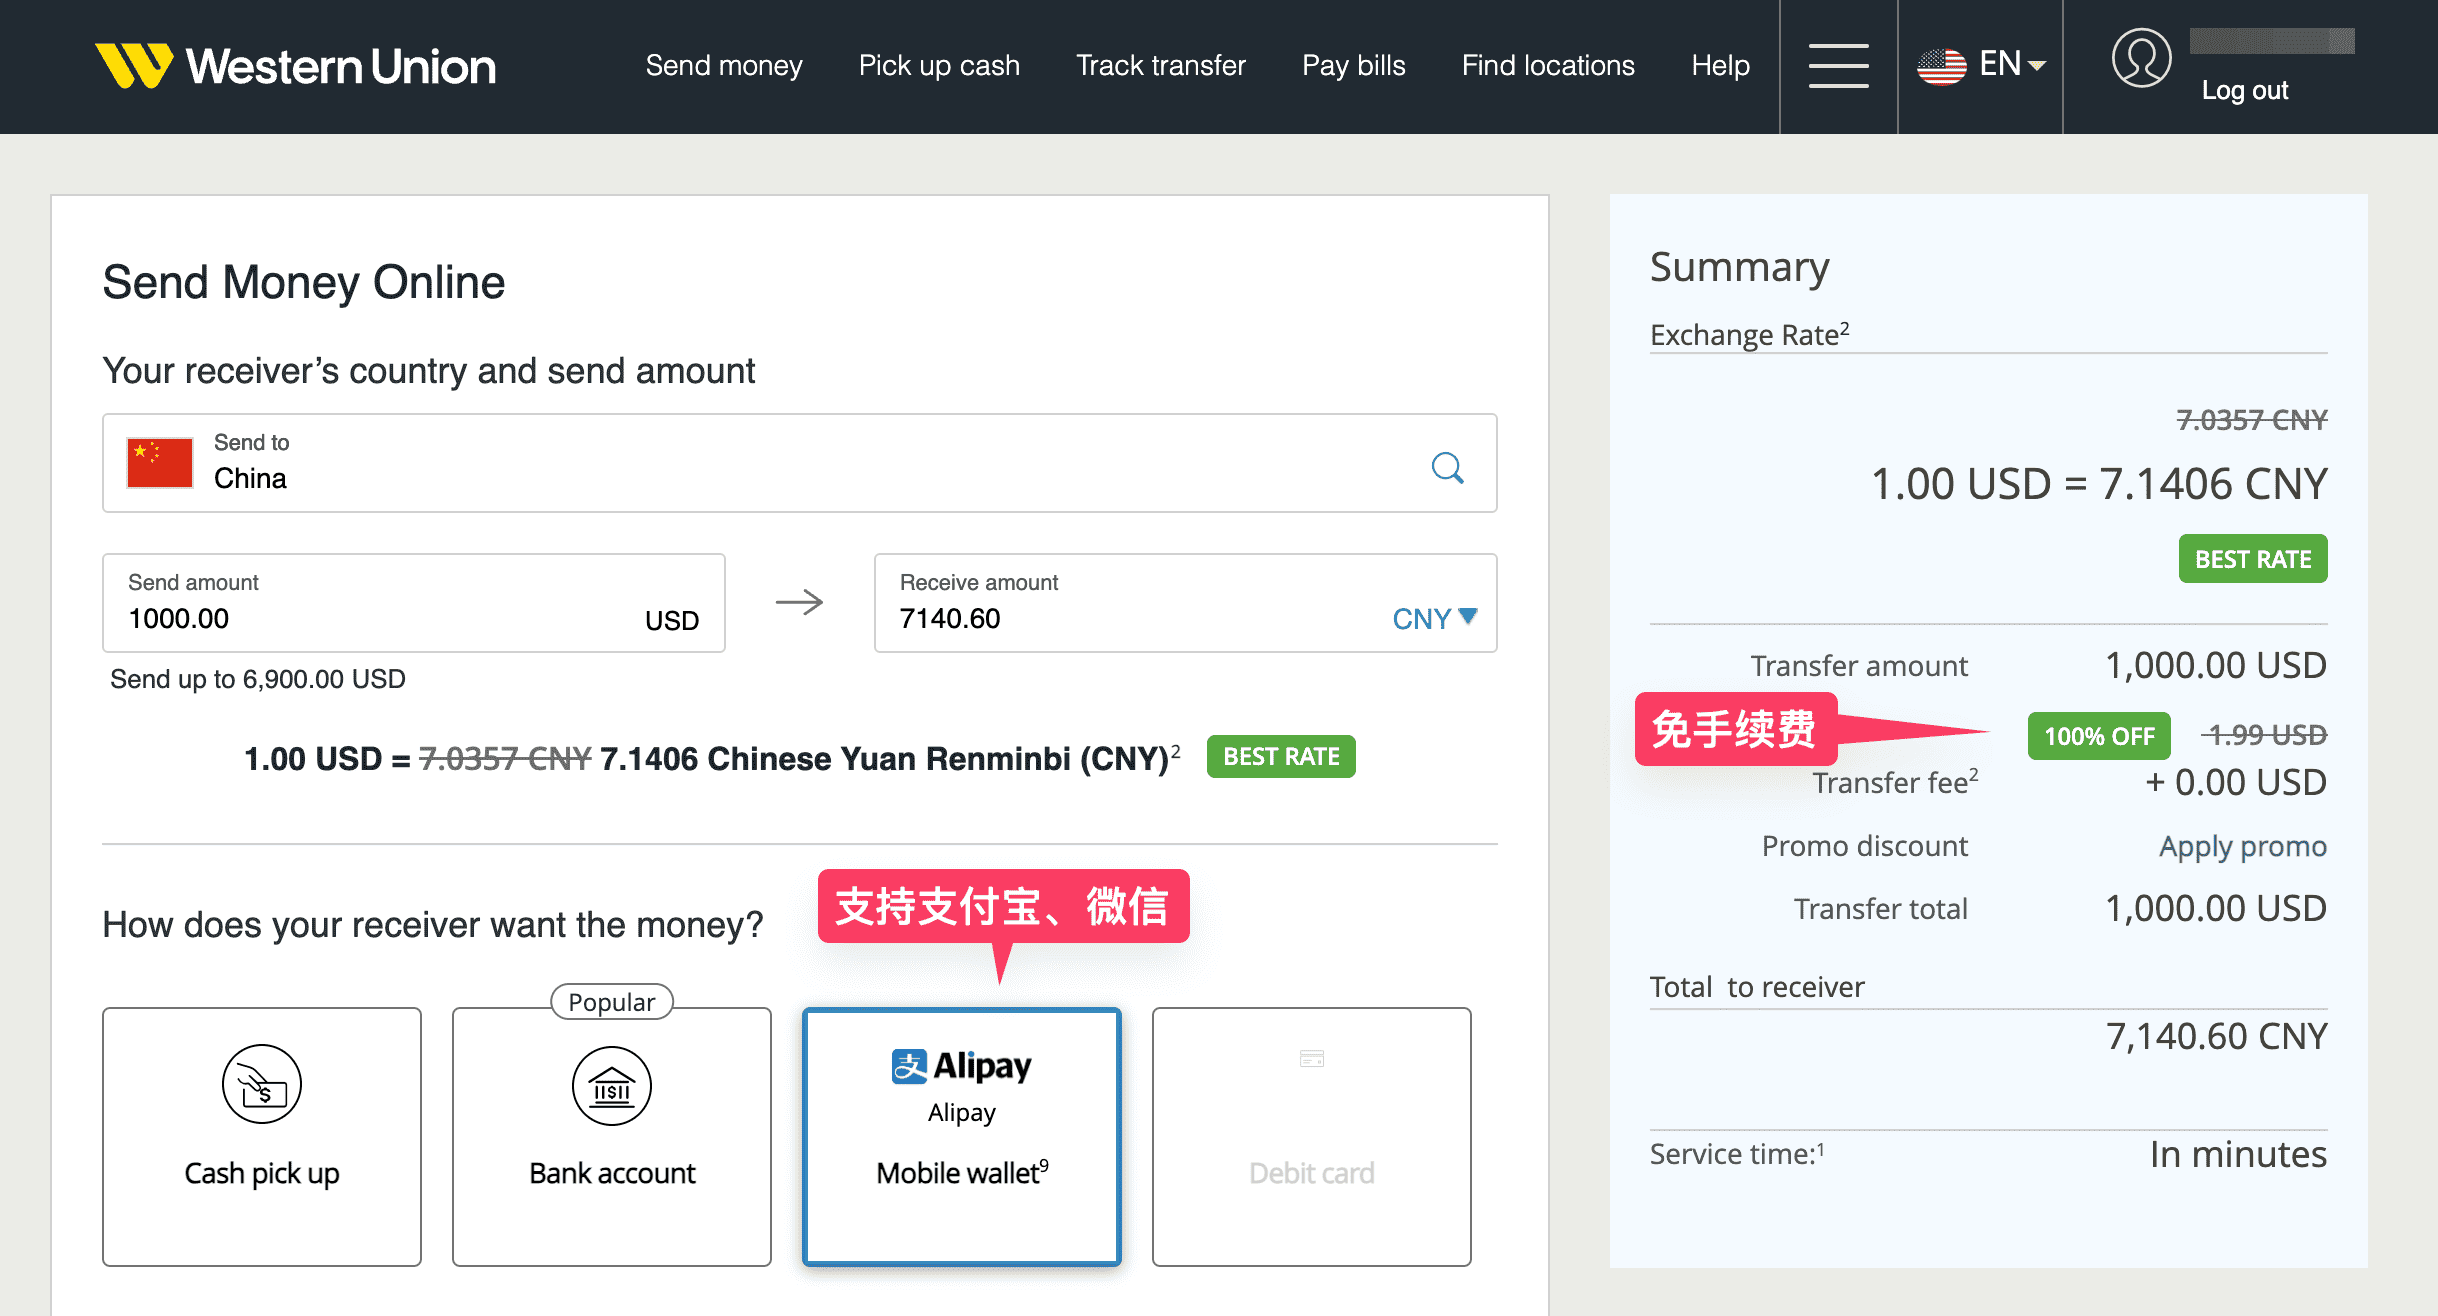
Task: Click the China flag icon
Action: 160,463
